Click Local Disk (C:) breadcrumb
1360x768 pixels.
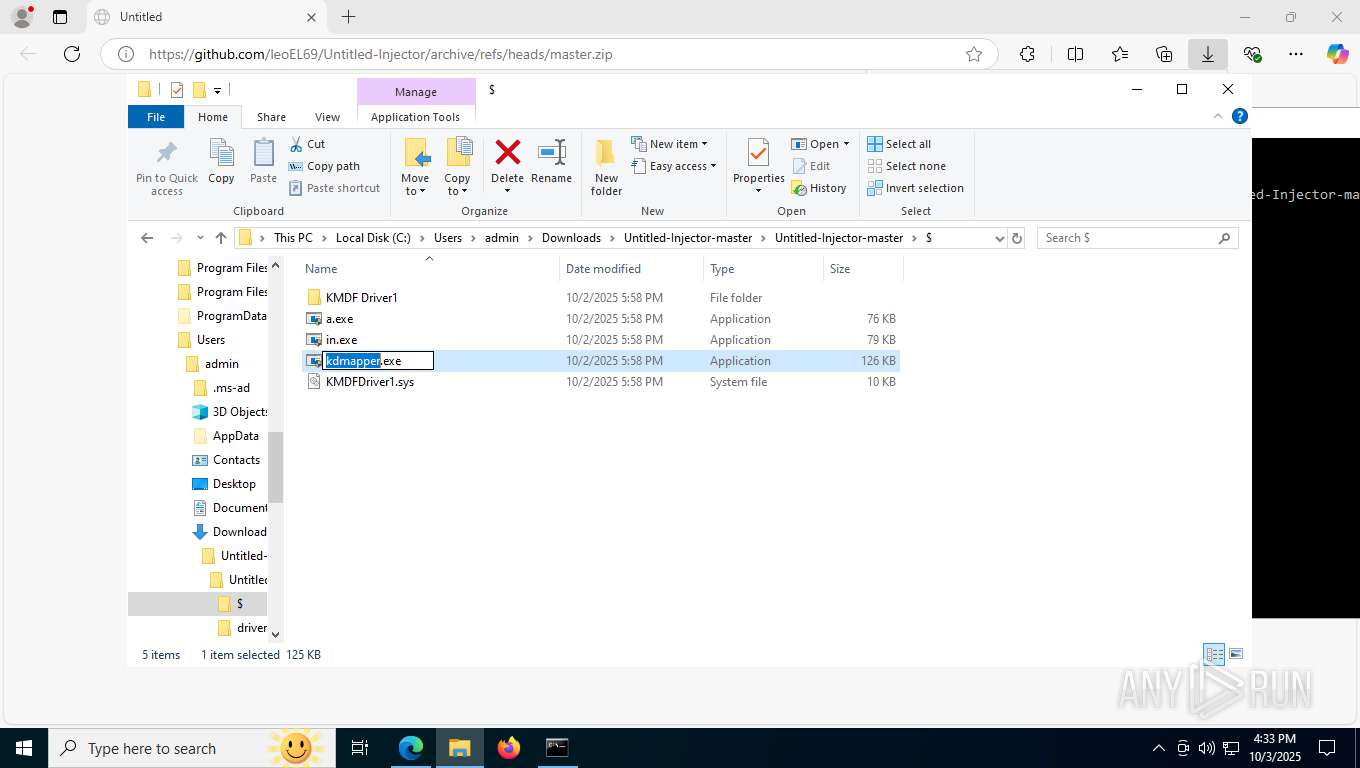click(373, 238)
